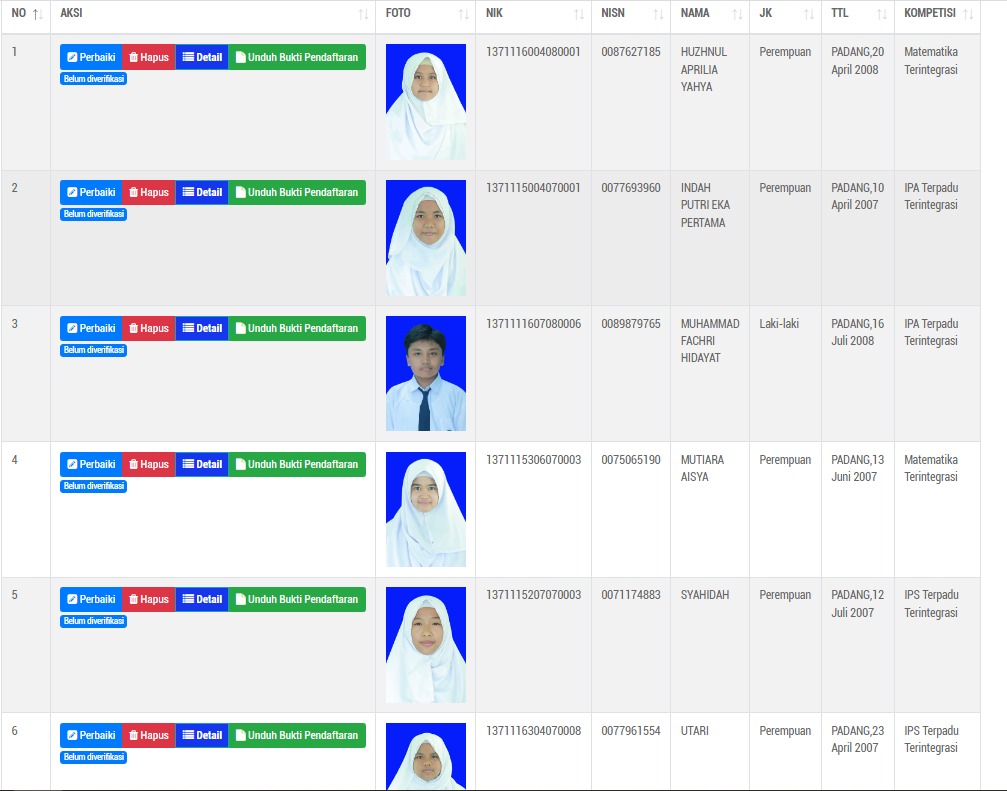Click the list icon for Huzhnul Aprilia's row
Screen dimensions: 1007x791
coord(188,57)
